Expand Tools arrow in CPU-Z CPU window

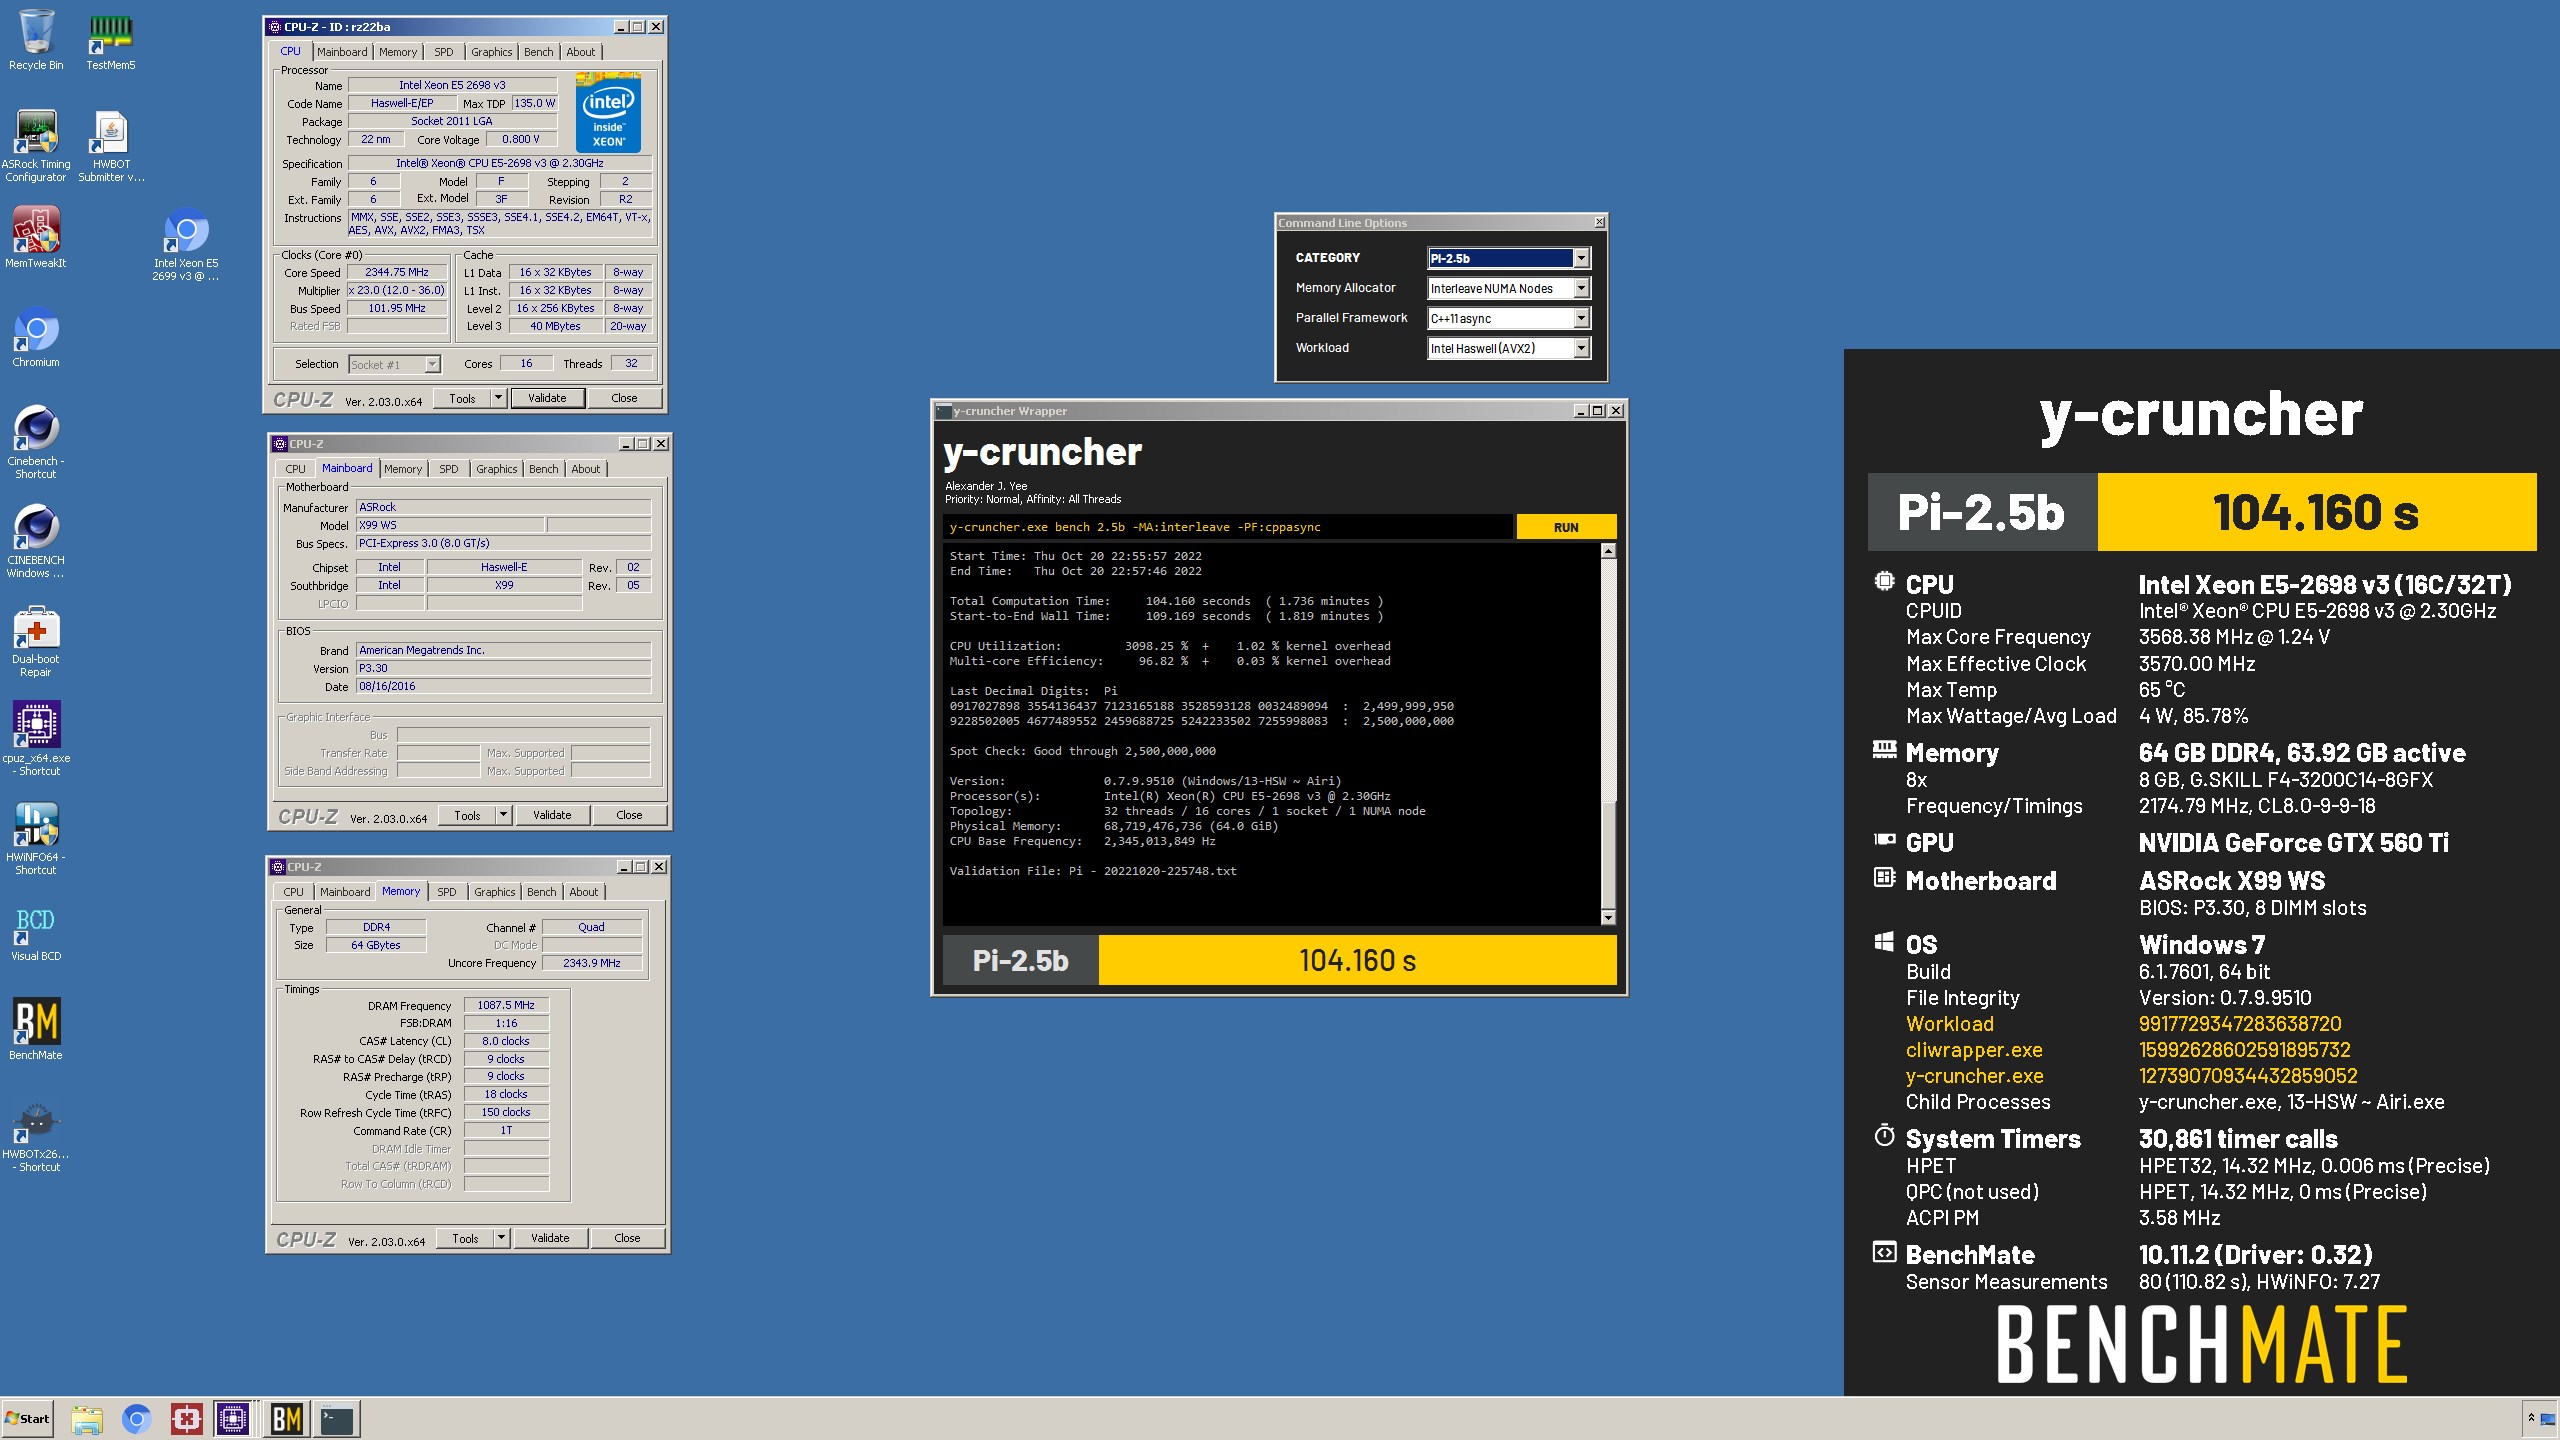tap(498, 398)
